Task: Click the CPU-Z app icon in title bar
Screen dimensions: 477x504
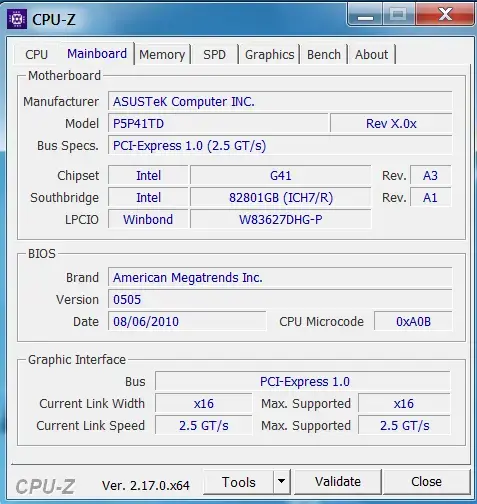Action: click(x=17, y=19)
